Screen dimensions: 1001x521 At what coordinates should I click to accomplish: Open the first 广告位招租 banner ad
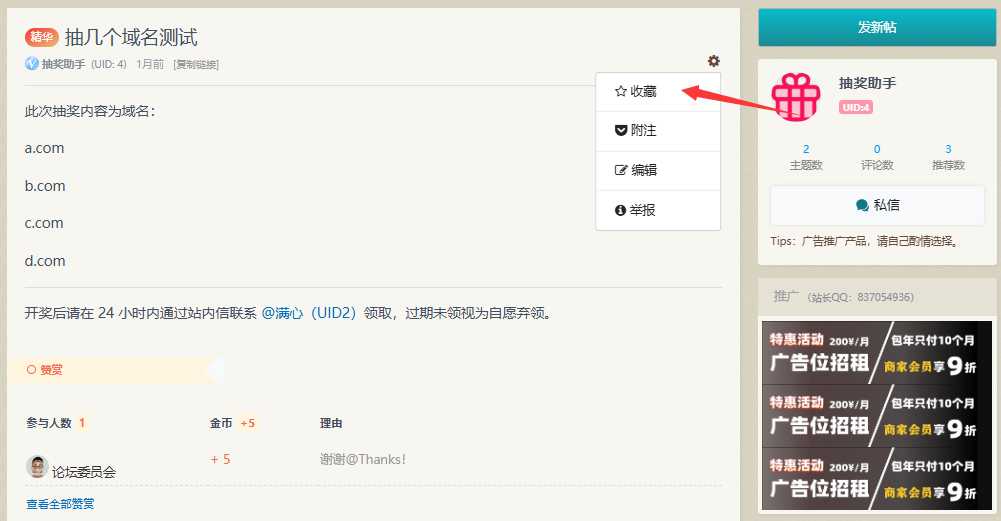point(877,353)
